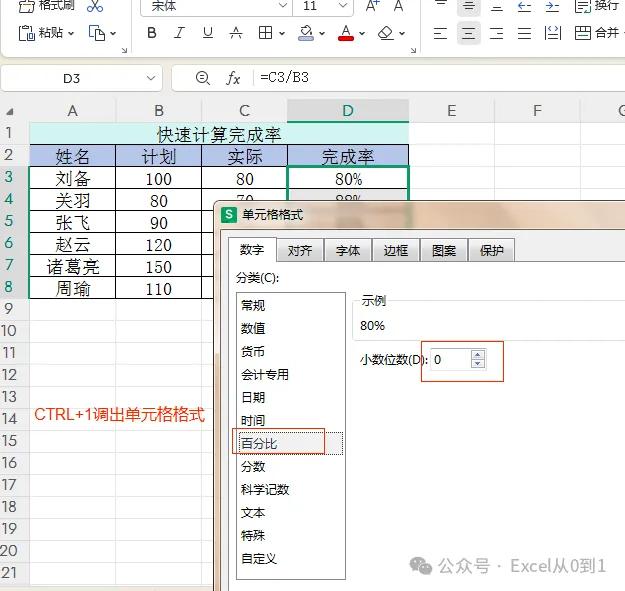Switch to the 字体 tab
The width and height of the screenshot is (625, 591).
(348, 250)
